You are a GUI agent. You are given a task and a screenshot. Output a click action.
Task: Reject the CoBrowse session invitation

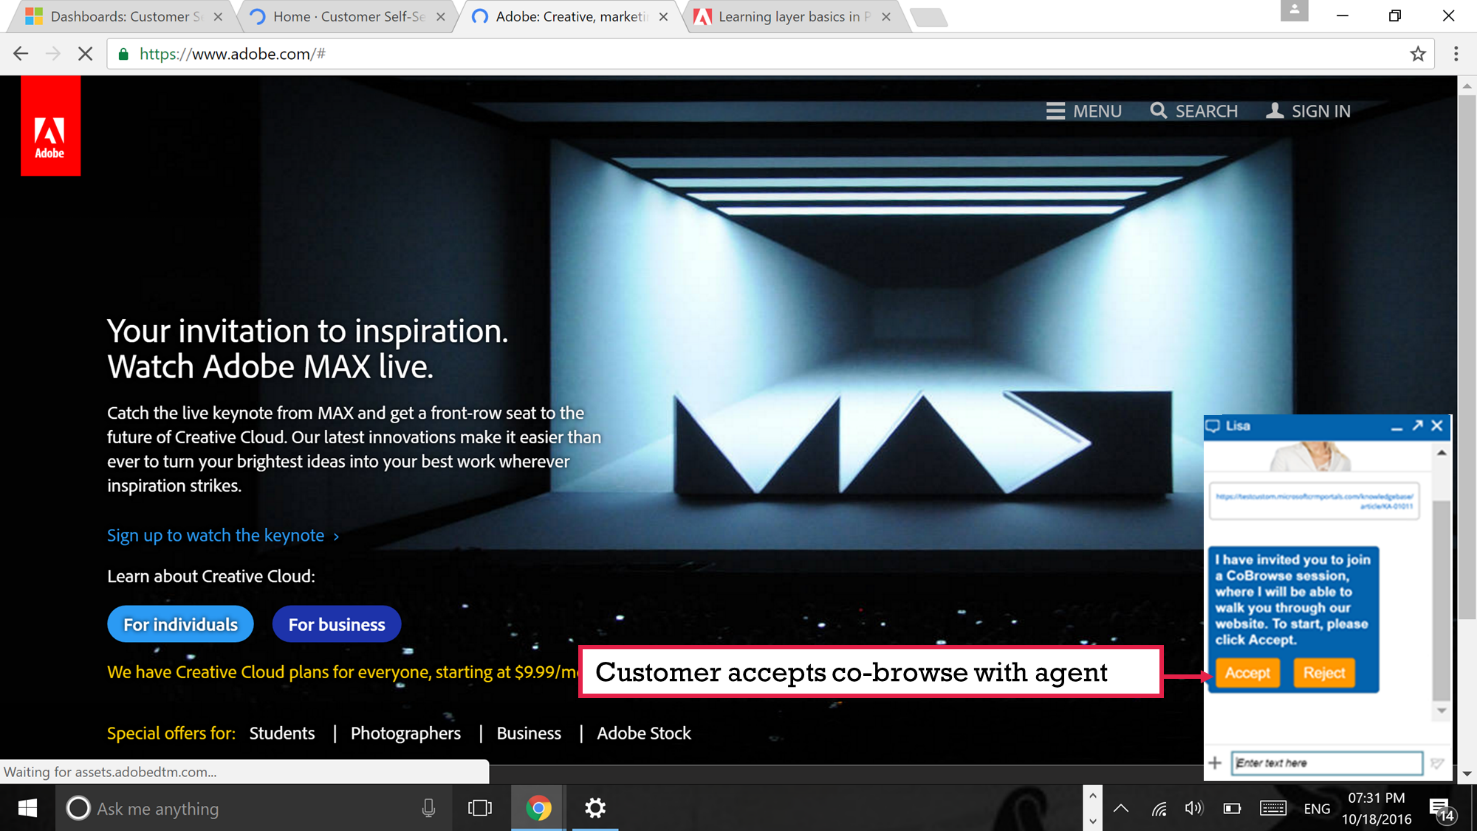click(x=1323, y=673)
